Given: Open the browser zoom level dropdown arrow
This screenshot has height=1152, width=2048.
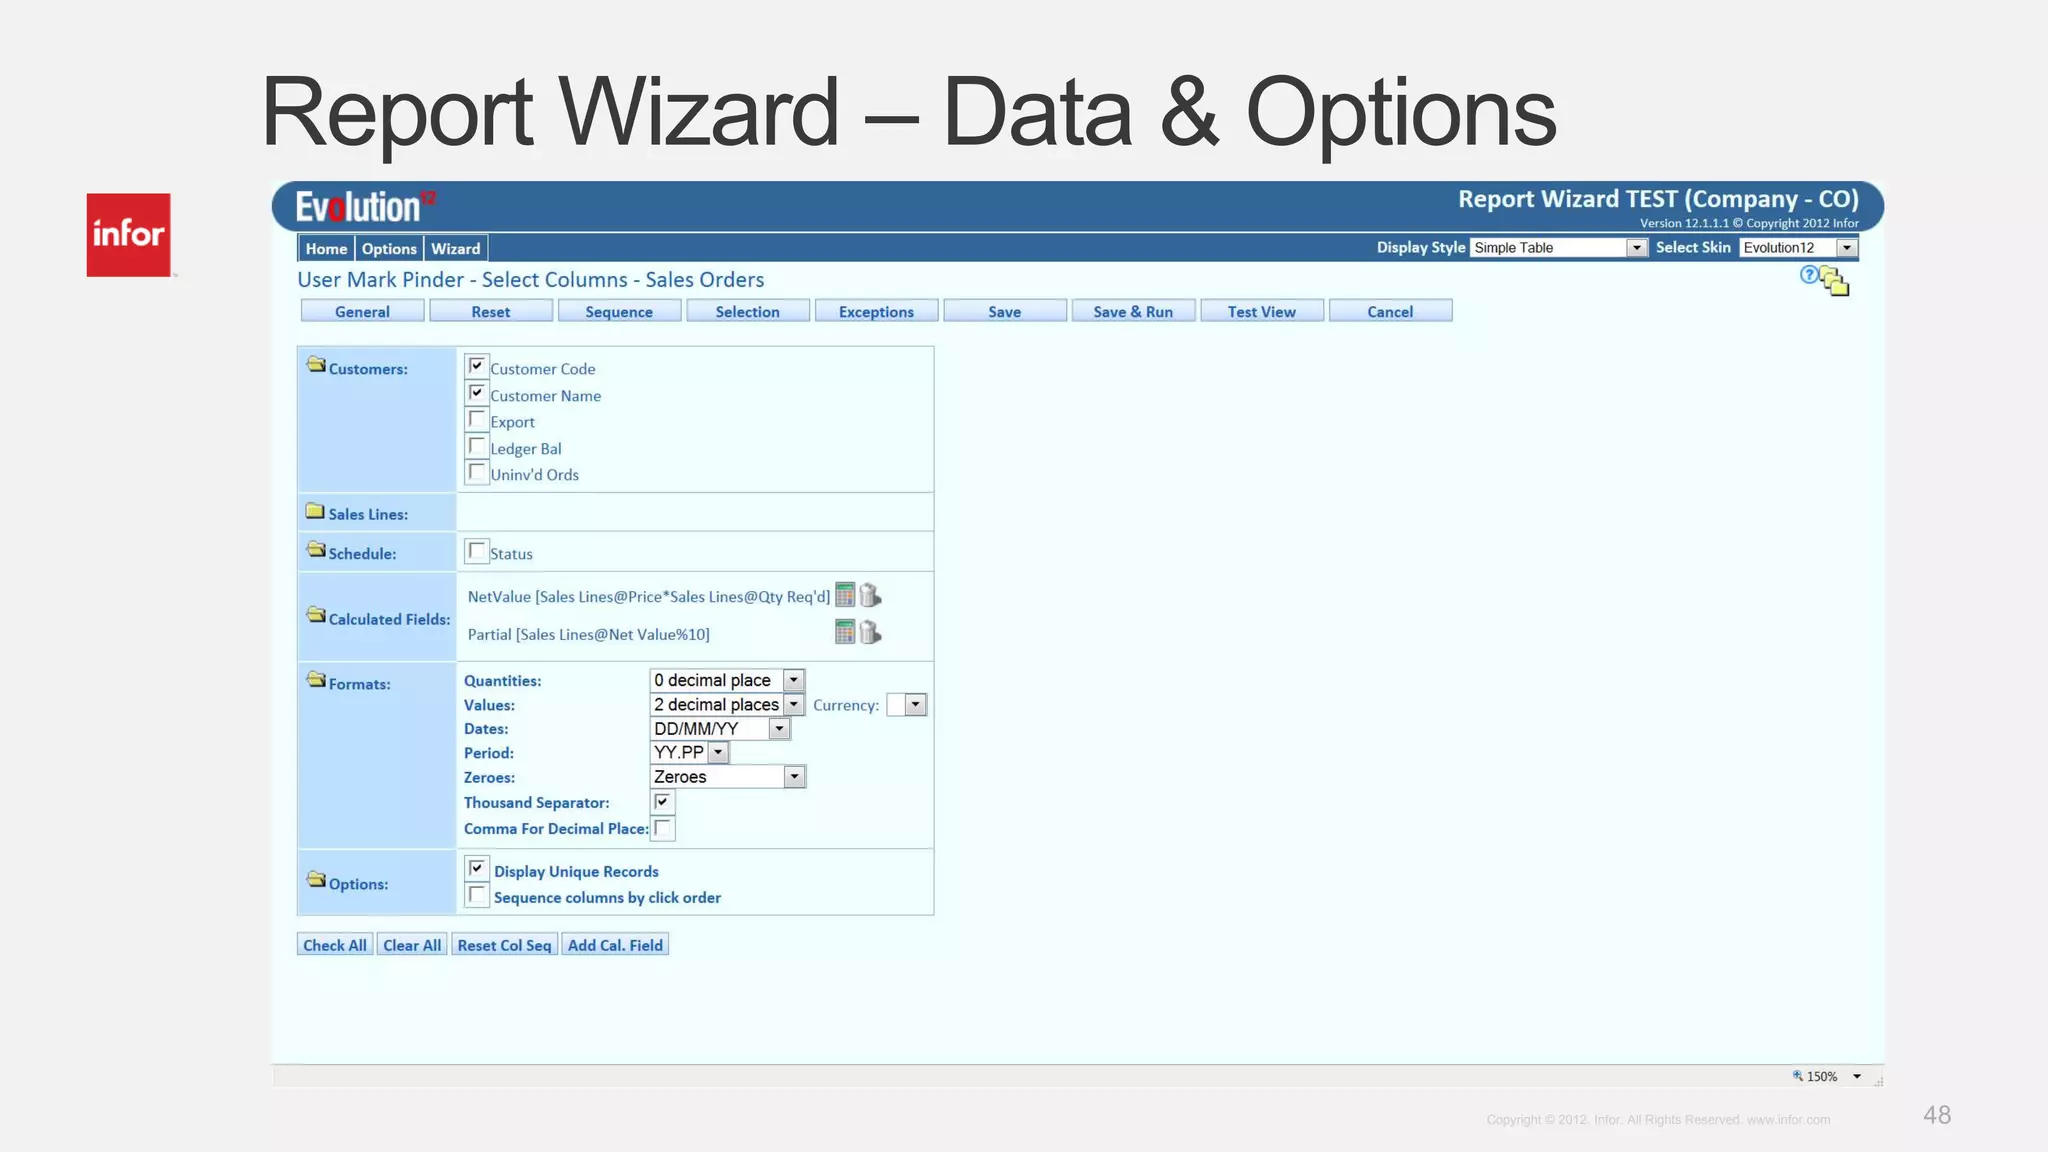Looking at the screenshot, I should (1857, 1077).
